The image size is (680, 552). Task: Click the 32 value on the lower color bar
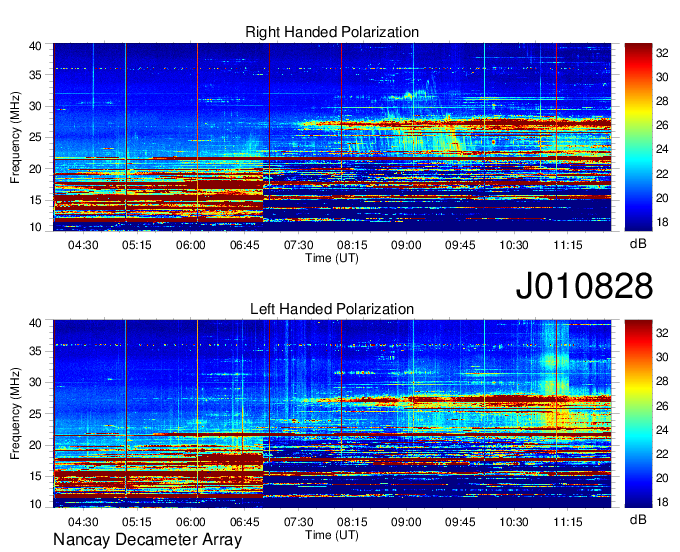[662, 333]
